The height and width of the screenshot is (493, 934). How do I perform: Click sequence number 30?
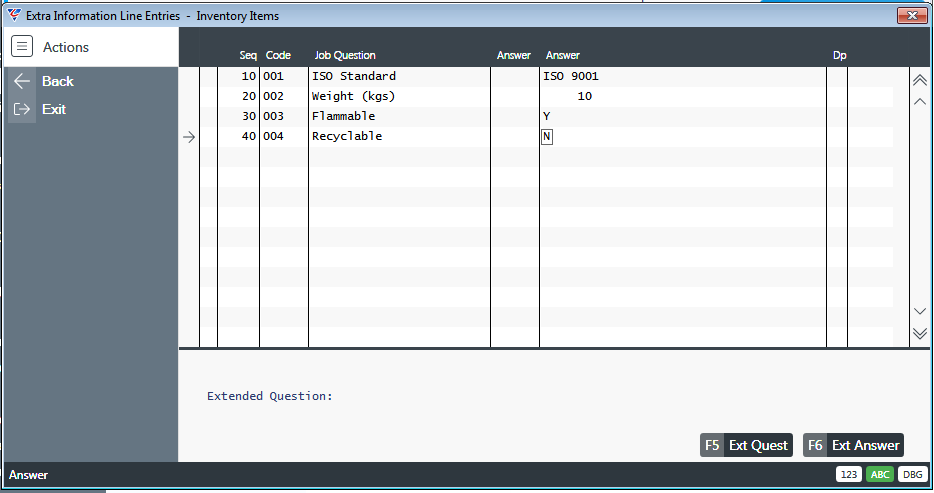point(248,116)
